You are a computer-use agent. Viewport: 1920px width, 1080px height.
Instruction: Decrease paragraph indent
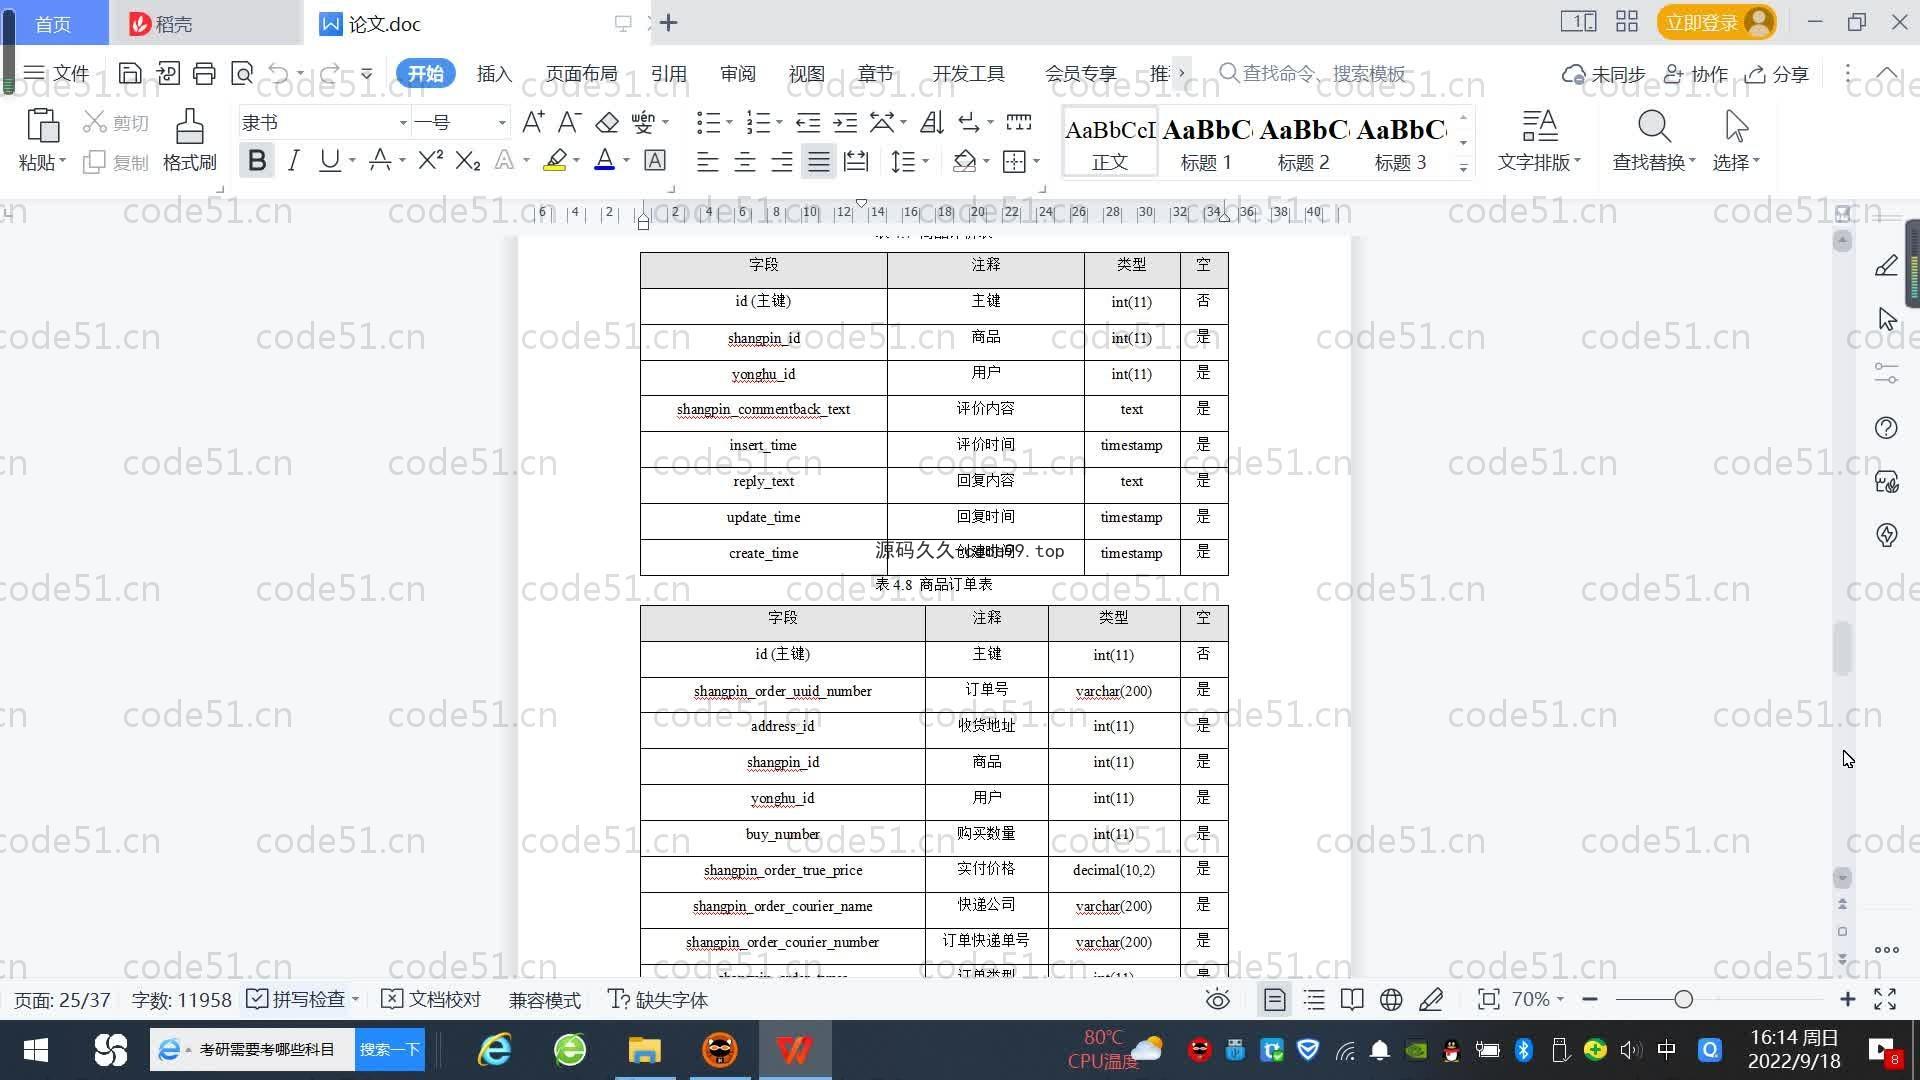click(x=808, y=122)
